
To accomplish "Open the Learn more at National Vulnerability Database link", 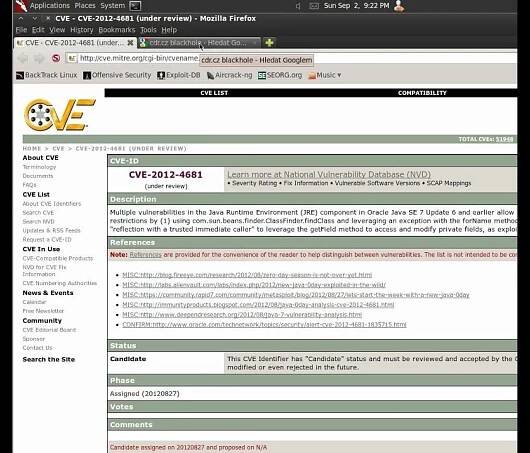I will pyautogui.click(x=329, y=174).
